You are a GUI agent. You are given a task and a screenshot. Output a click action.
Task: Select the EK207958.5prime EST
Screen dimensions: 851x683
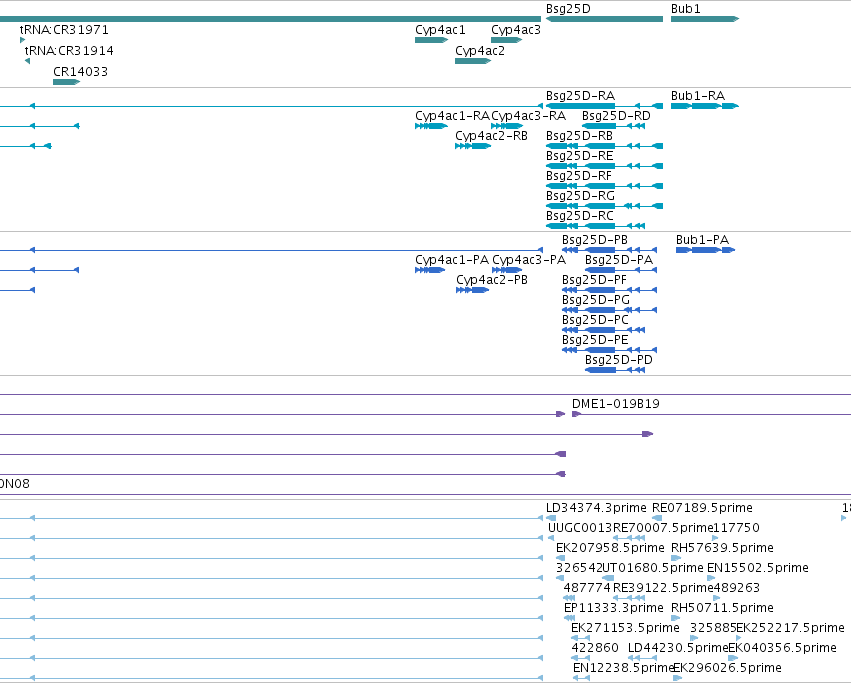point(560,558)
